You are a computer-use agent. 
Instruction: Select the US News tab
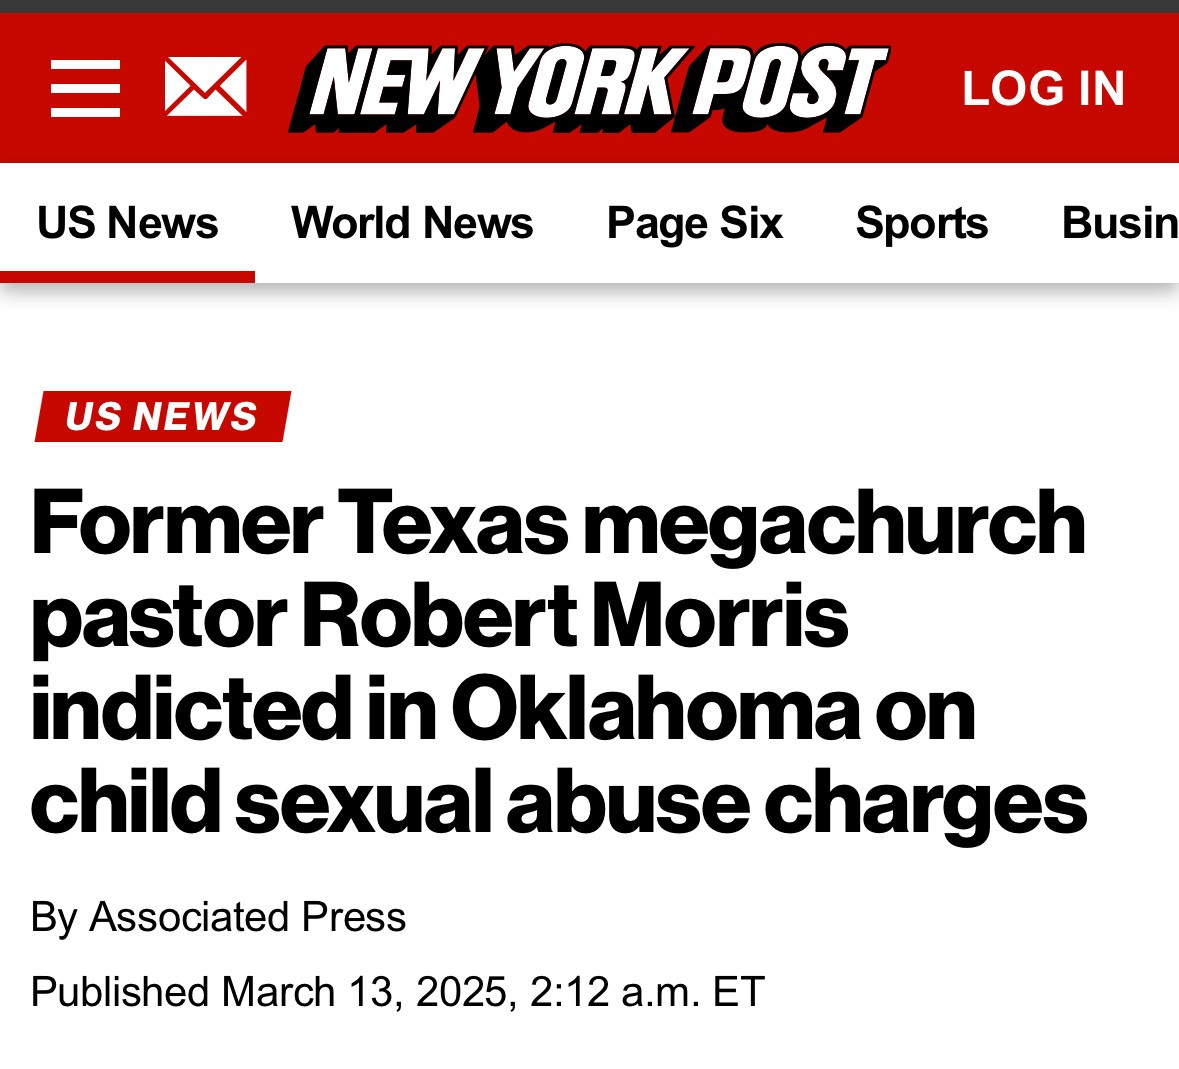tap(127, 222)
